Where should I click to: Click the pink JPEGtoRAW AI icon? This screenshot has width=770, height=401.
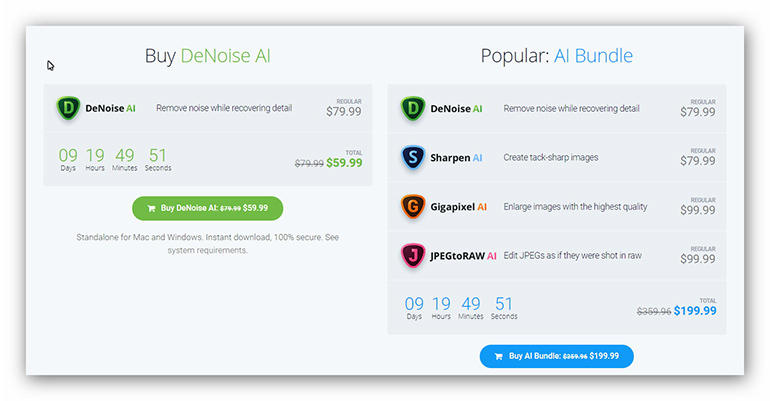point(413,256)
